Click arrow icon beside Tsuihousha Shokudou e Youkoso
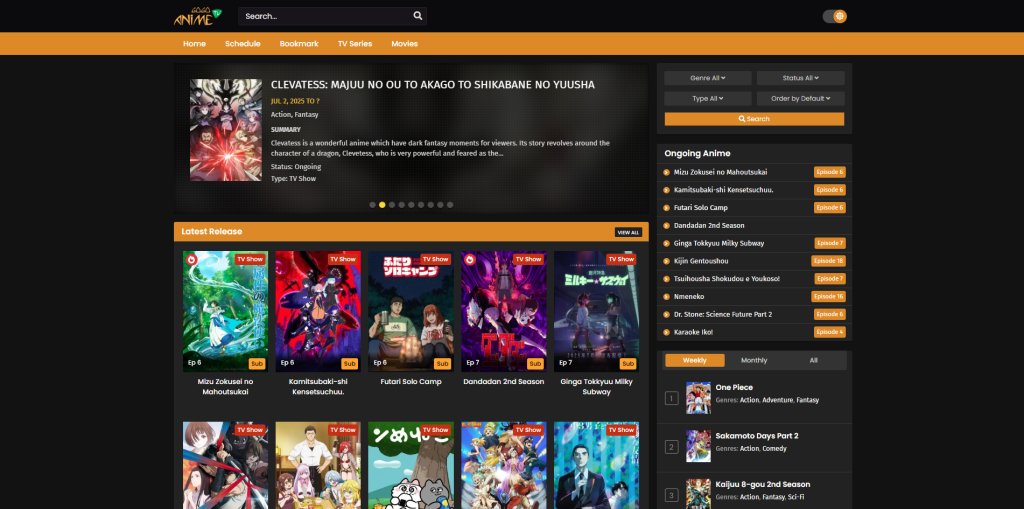This screenshot has width=1024, height=509. pyautogui.click(x=667, y=279)
